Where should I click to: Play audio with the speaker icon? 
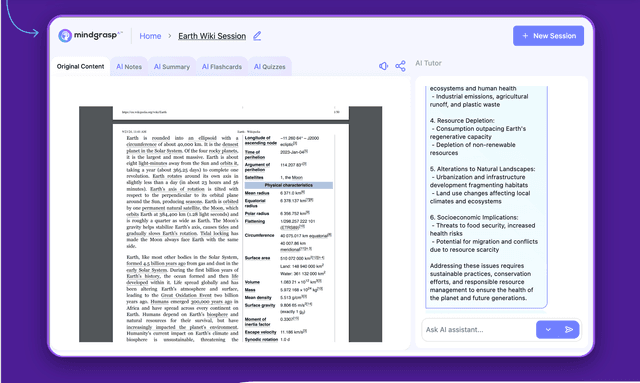click(383, 66)
